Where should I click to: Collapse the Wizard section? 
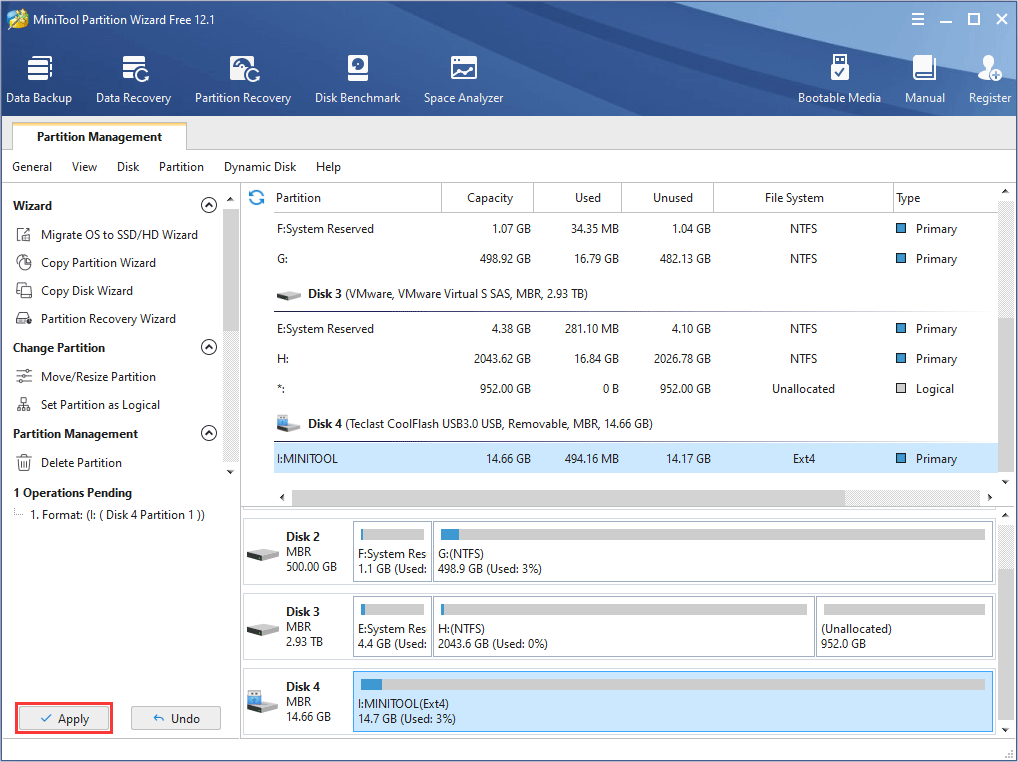tap(209, 205)
